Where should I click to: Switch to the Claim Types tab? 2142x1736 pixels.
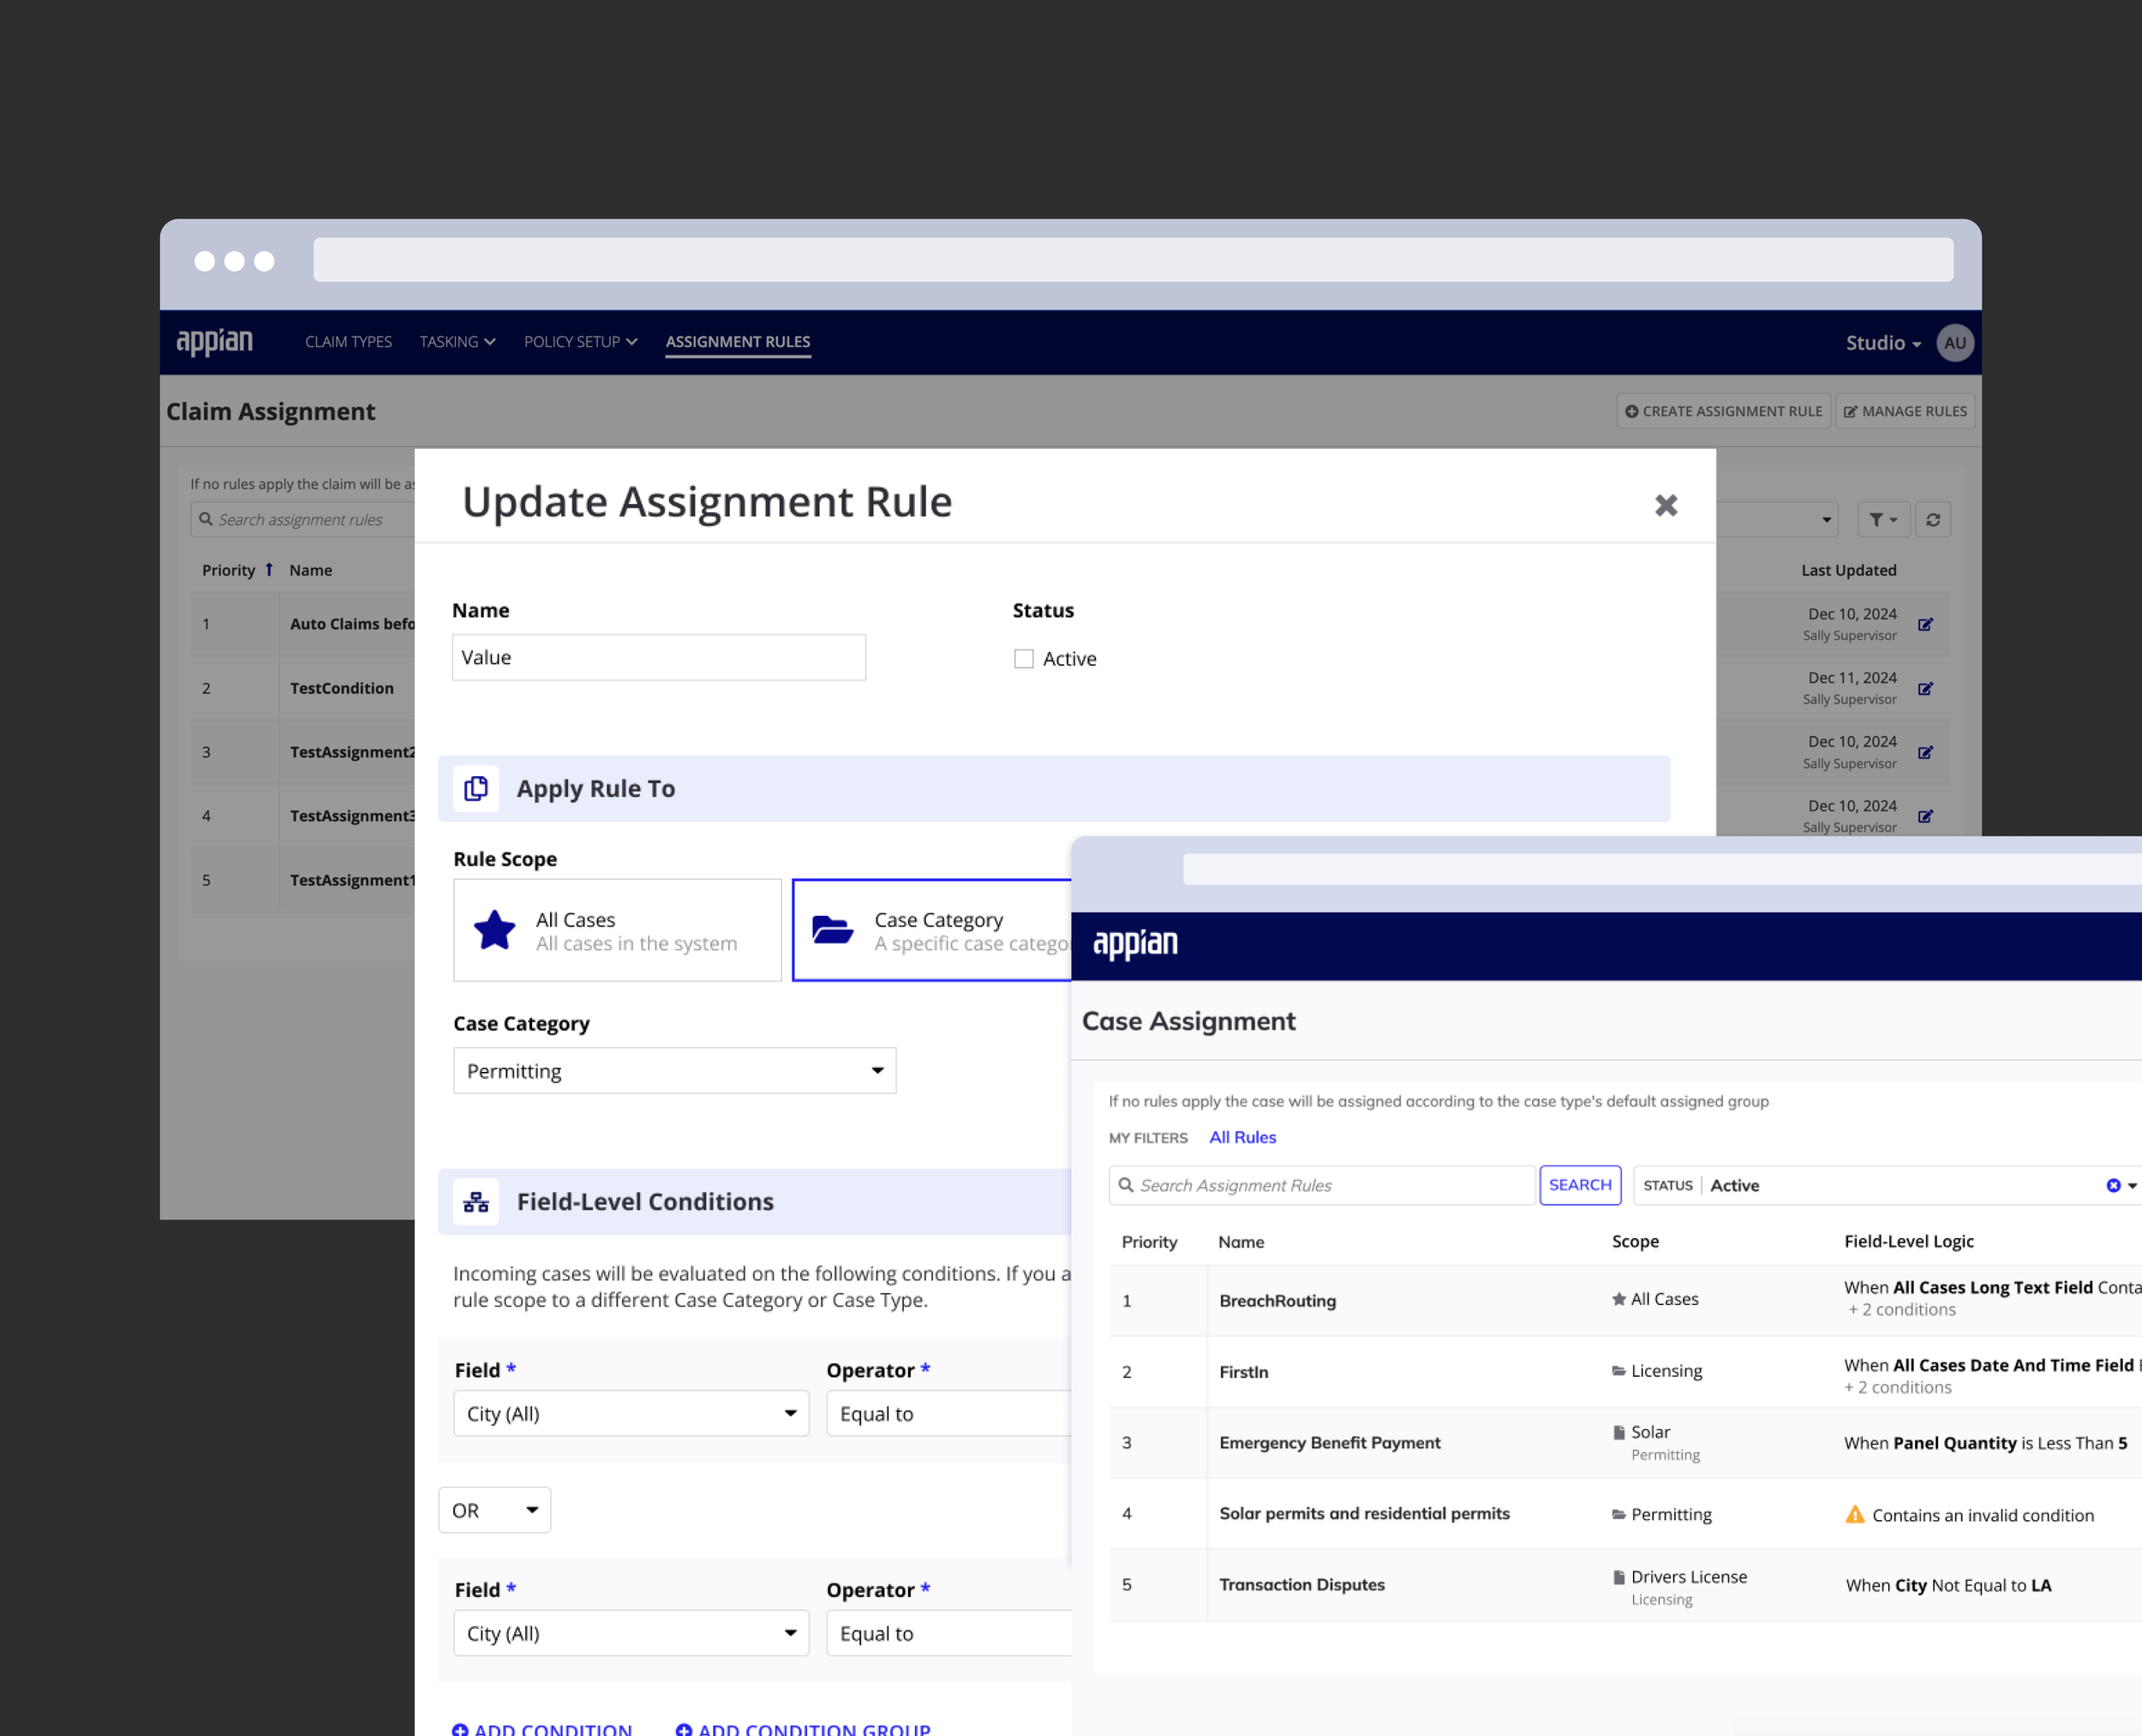click(x=348, y=342)
